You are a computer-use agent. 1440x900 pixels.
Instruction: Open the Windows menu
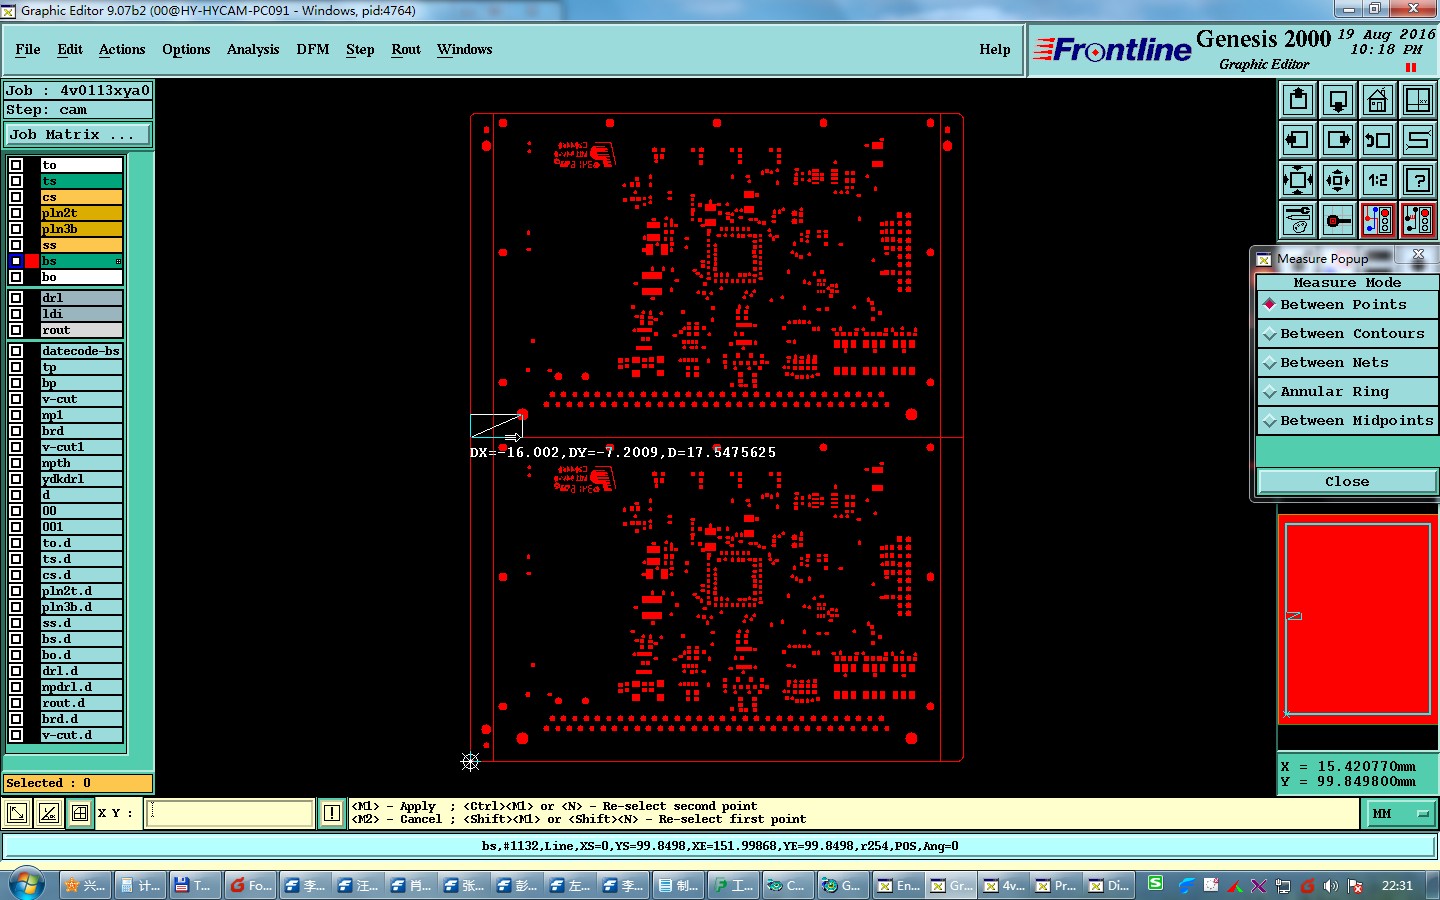click(465, 49)
